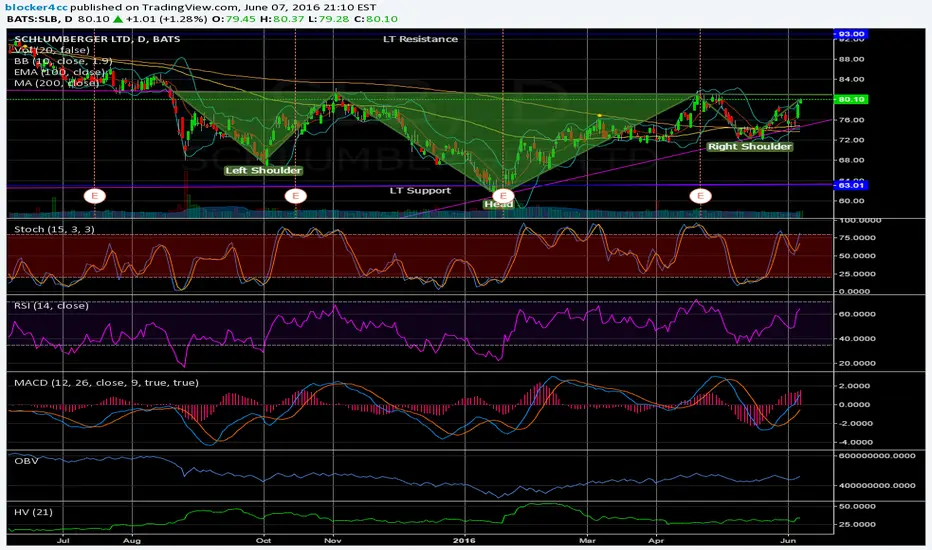Click the Oct label on time axis

pos(263,540)
